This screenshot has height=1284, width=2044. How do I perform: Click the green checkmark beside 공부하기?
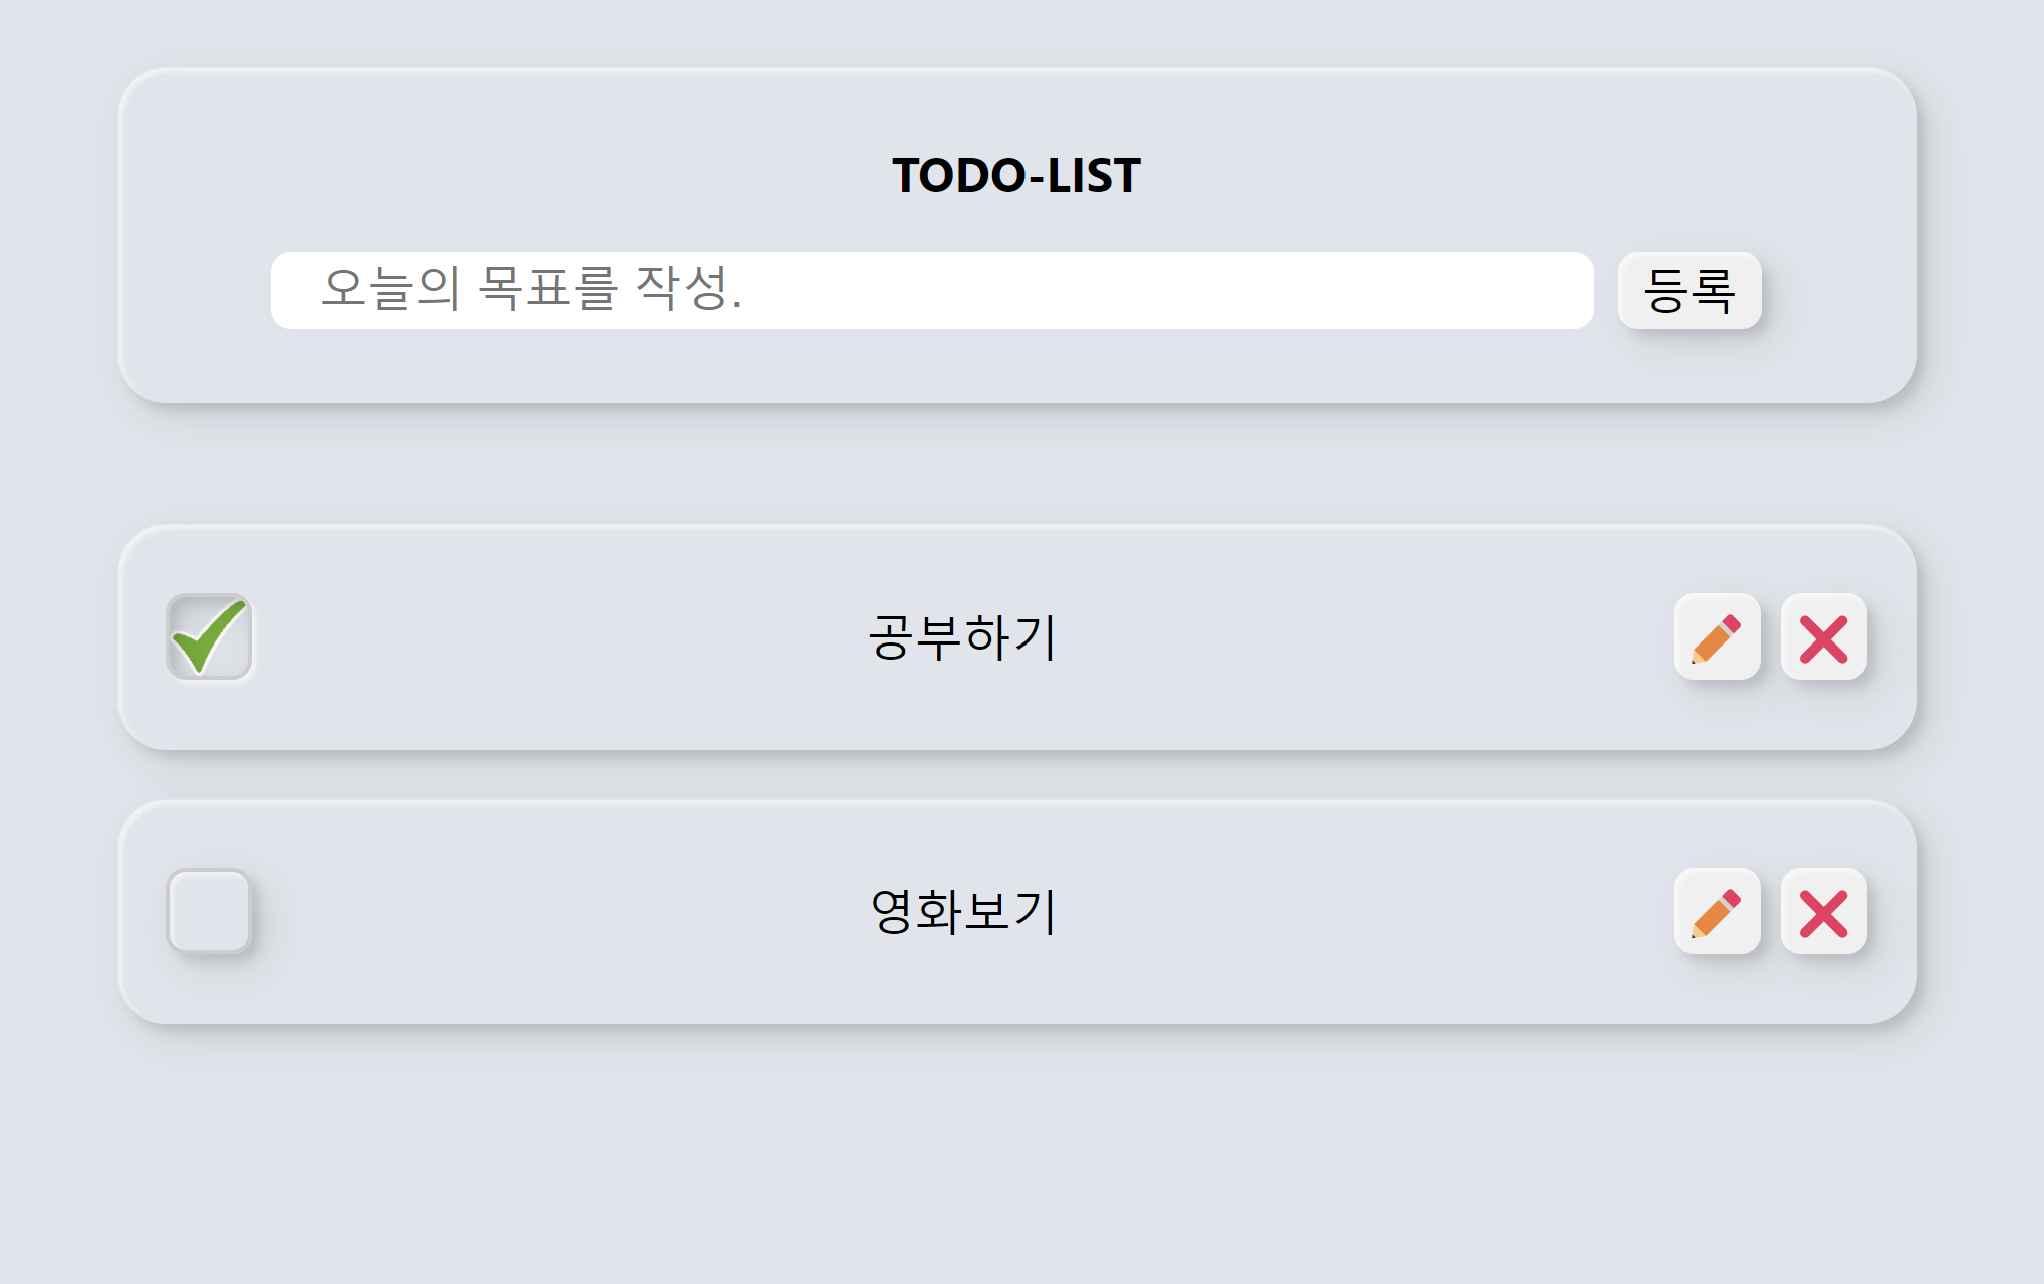pos(209,637)
